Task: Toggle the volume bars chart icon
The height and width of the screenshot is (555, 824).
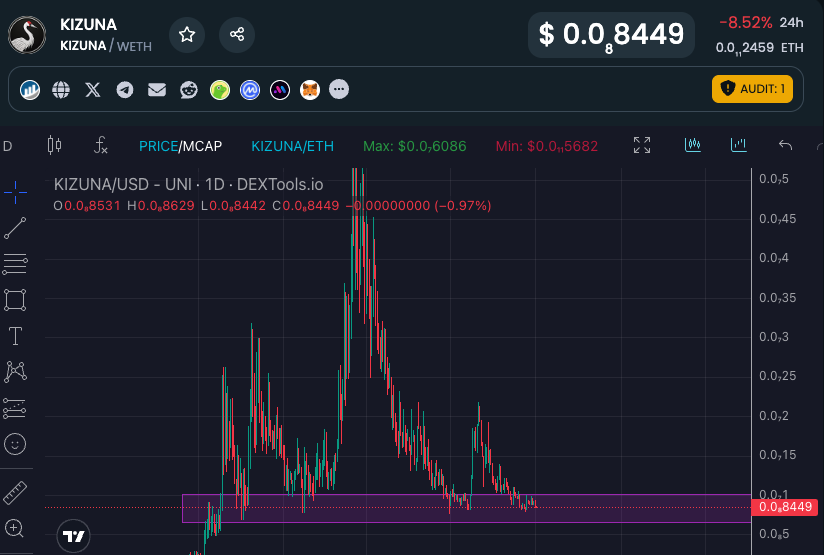Action: [739, 145]
